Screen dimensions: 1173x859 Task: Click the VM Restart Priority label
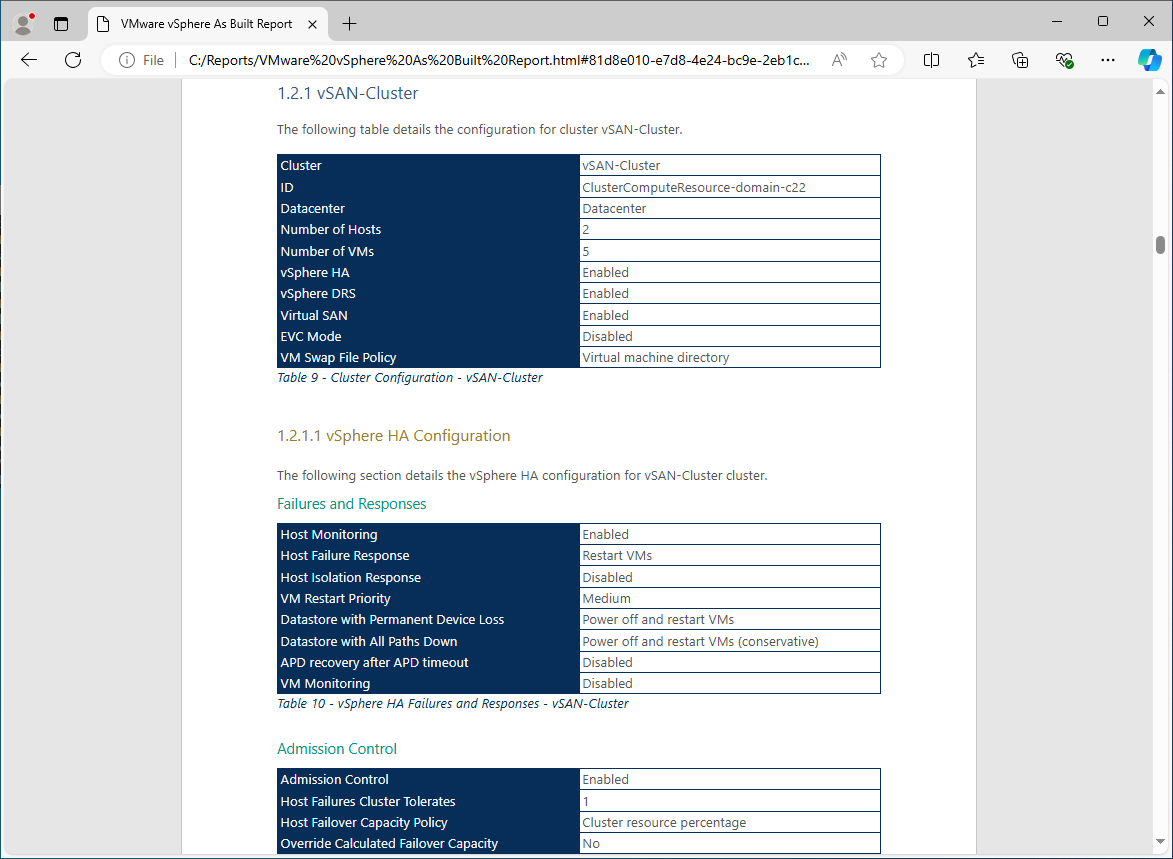click(335, 599)
